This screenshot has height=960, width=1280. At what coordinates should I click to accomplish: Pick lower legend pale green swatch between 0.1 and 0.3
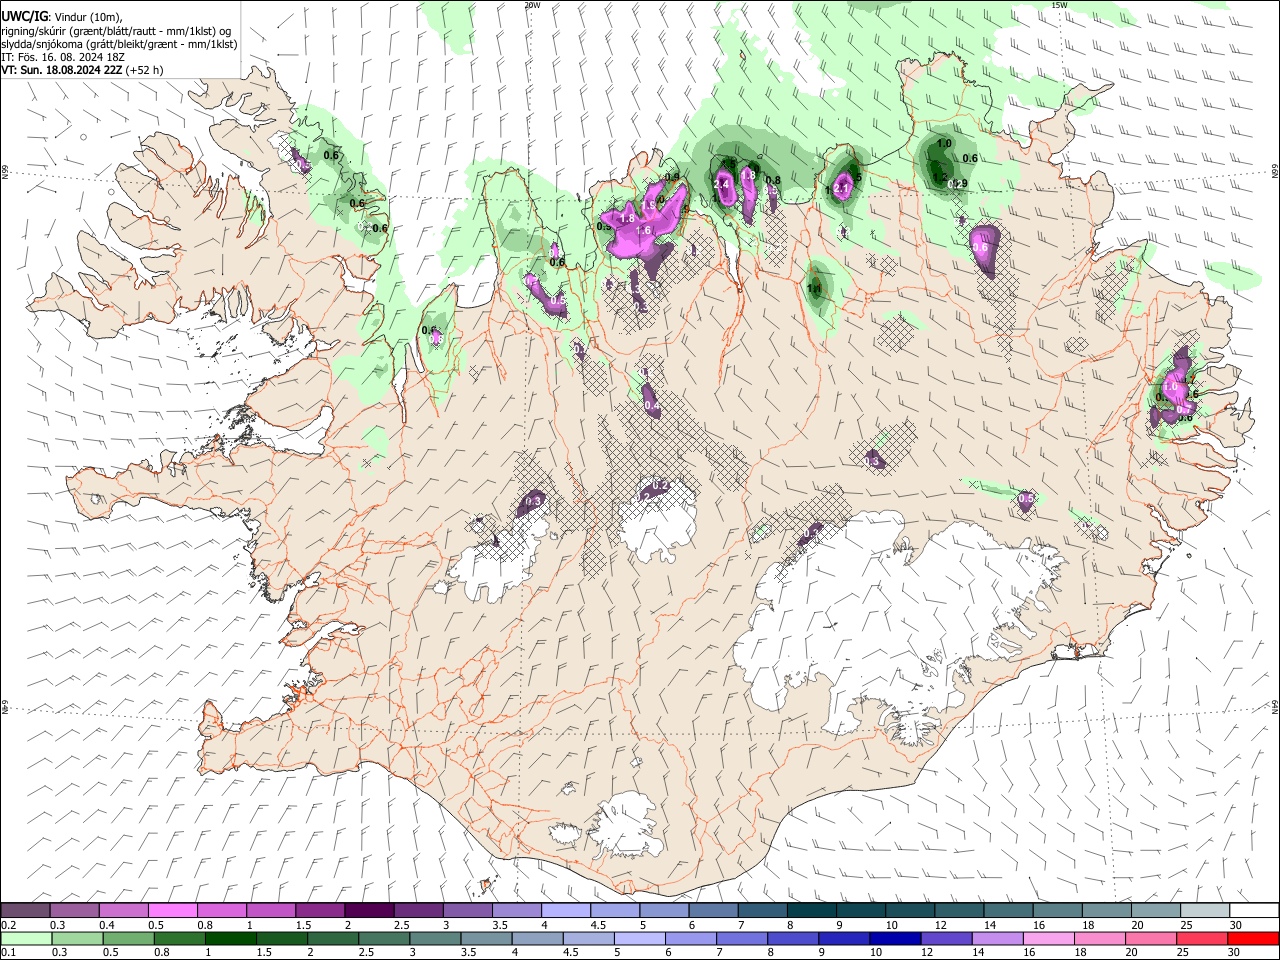click(26, 938)
